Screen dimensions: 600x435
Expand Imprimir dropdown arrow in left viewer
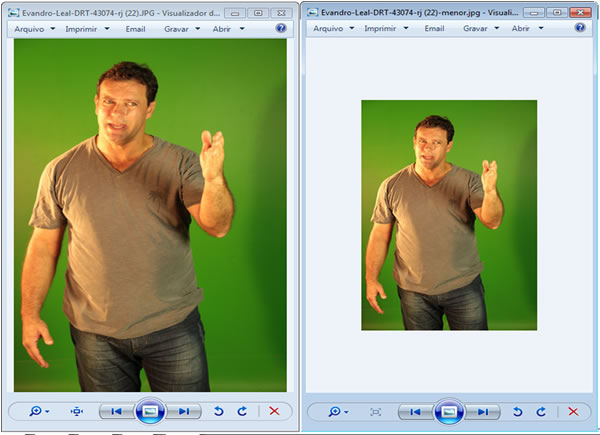click(x=107, y=29)
